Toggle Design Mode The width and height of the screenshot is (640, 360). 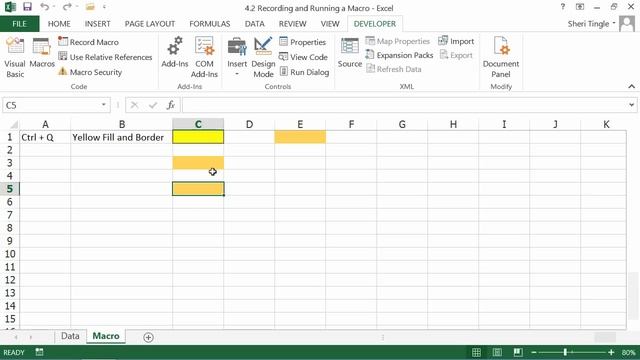tap(263, 57)
